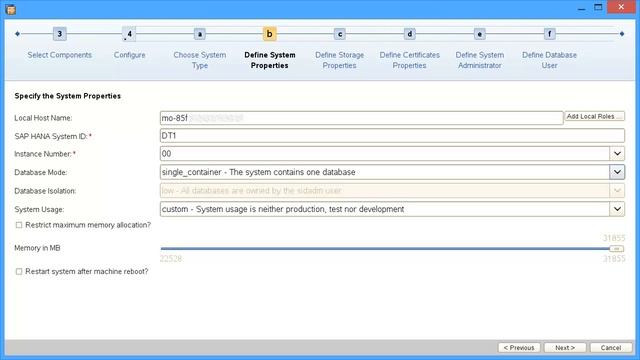This screenshot has width=640, height=360.
Task: Go to the Define Certificates Properties step label
Action: [x=409, y=60]
